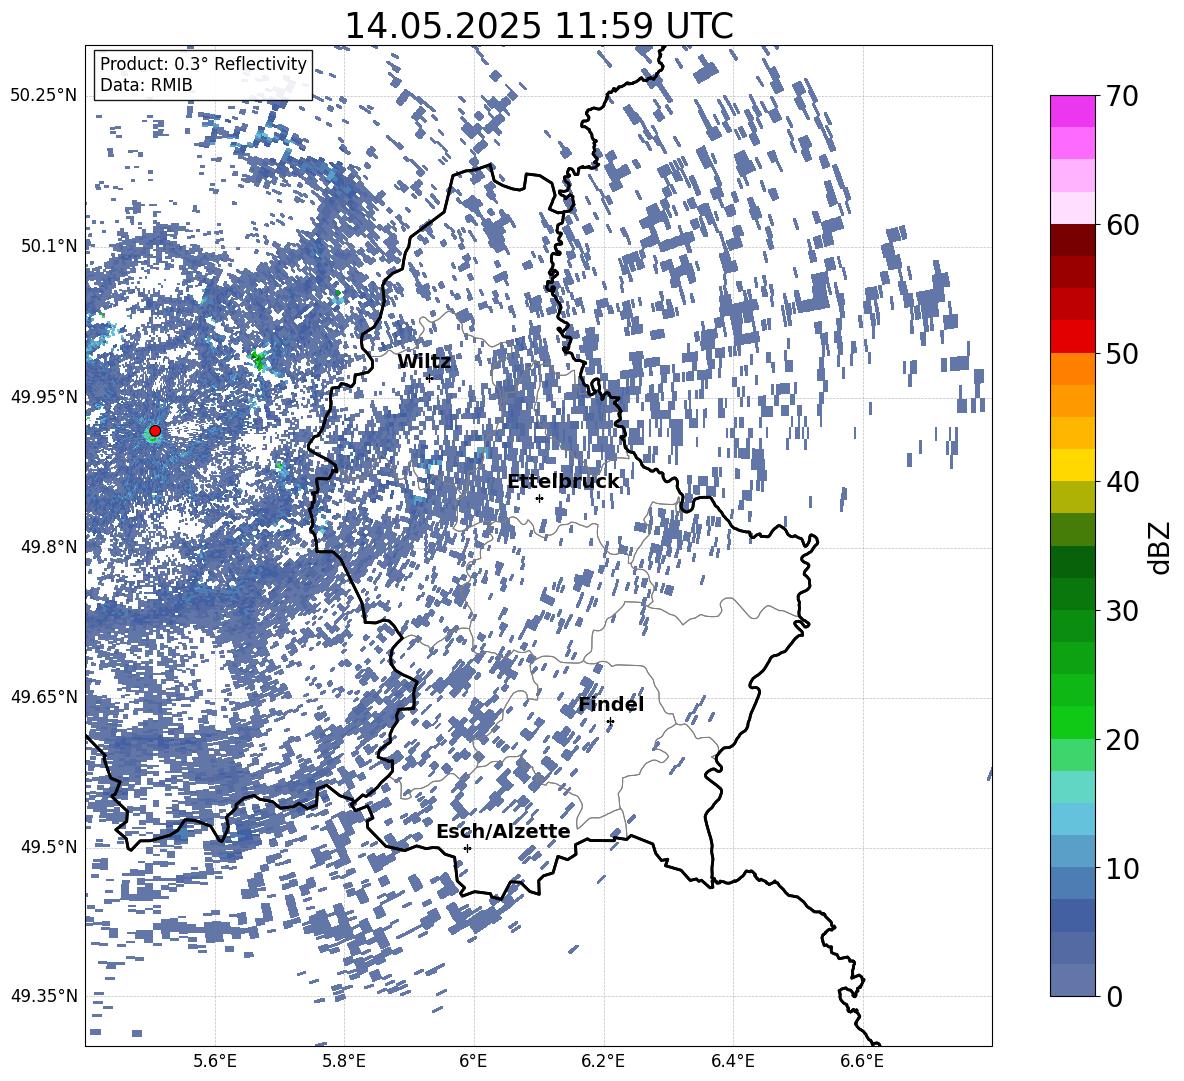Click the Ettelbruck station cross marker
1184x1081 pixels.
[x=539, y=498]
